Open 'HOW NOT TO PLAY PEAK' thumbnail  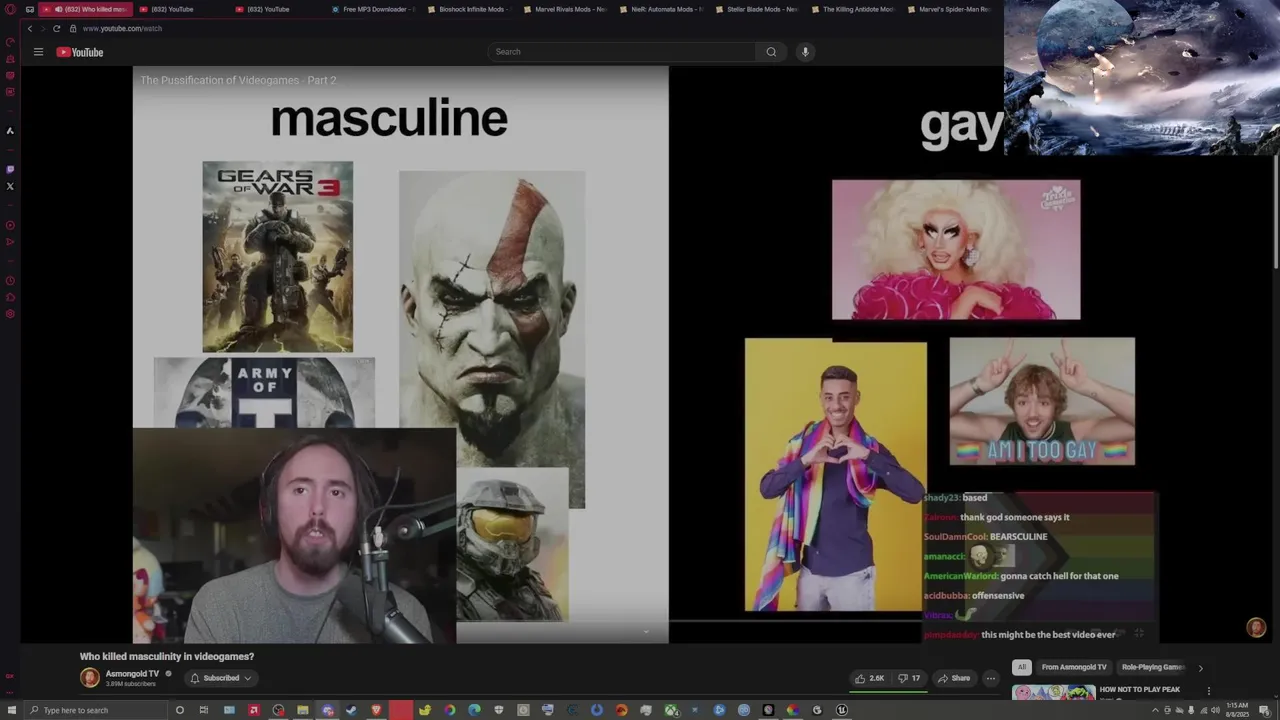point(1053,692)
